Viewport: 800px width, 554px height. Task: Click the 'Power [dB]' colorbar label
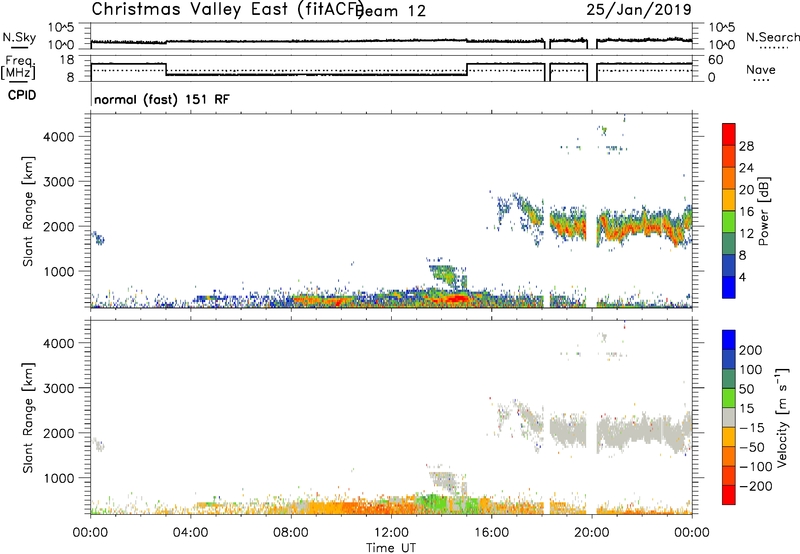click(x=763, y=211)
